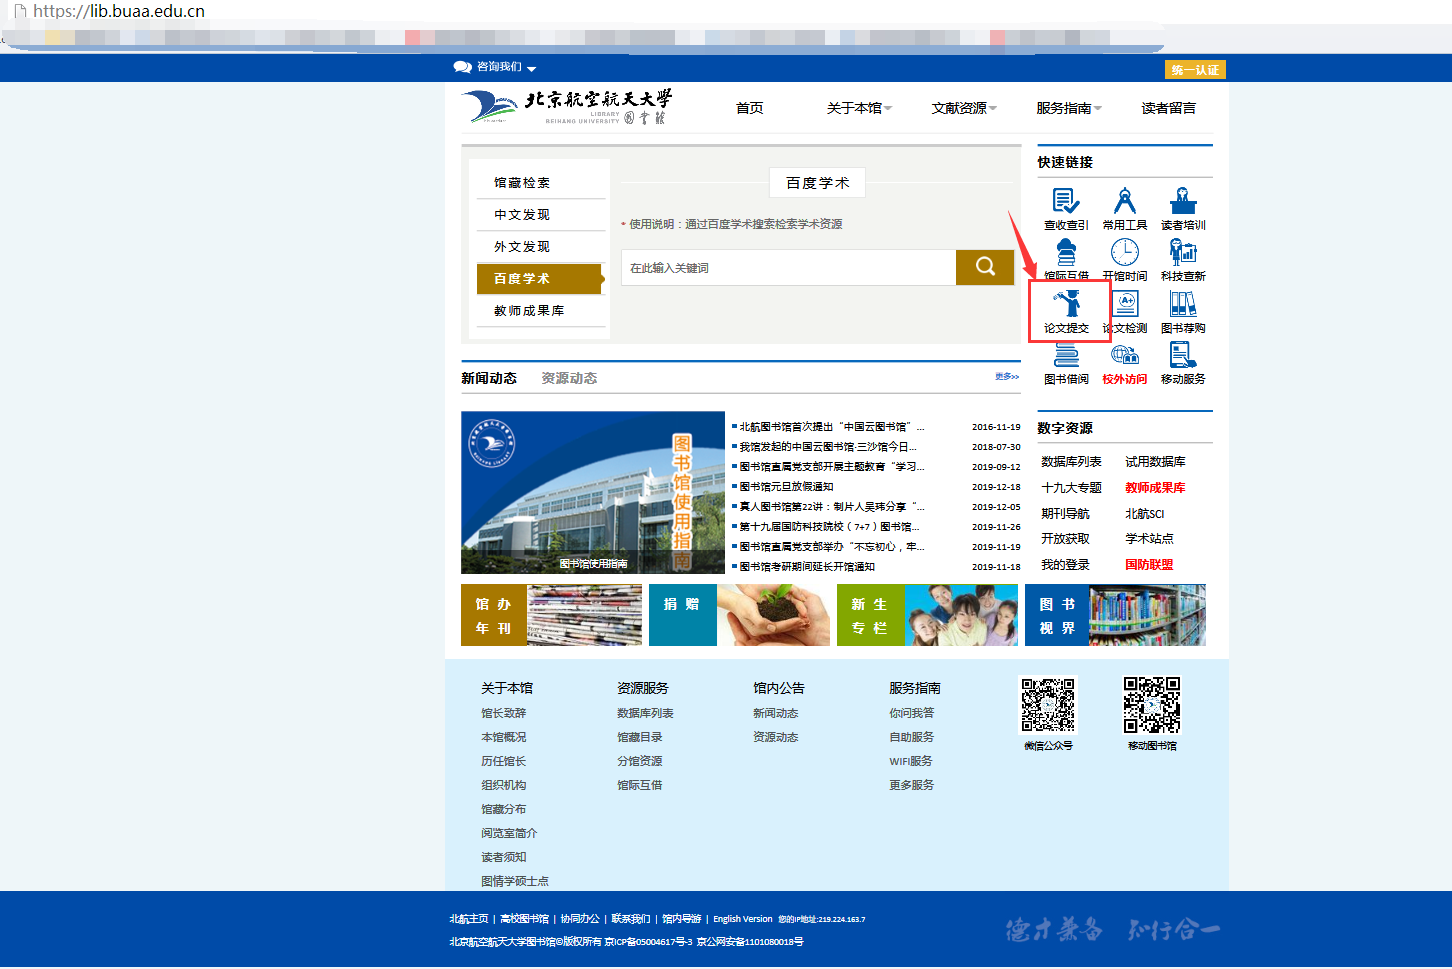This screenshot has width=1452, height=969.
Task: Open 开馆时间 clock icon
Action: pyautogui.click(x=1124, y=254)
